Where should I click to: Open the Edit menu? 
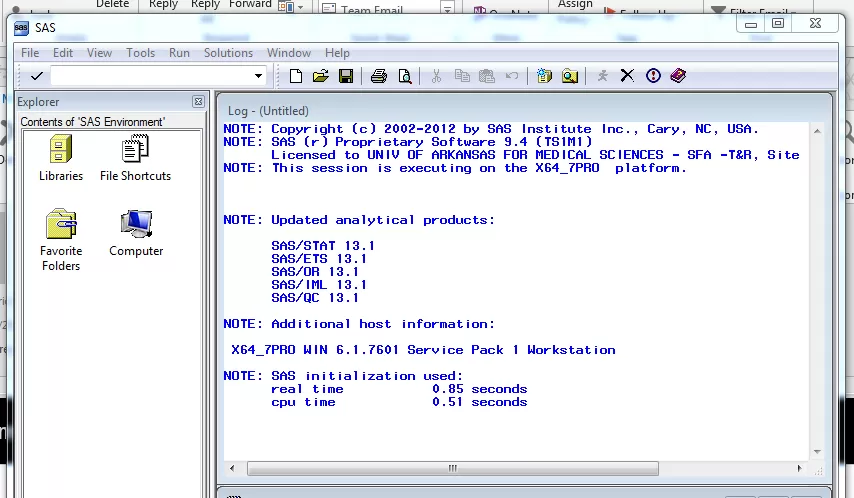pos(63,53)
